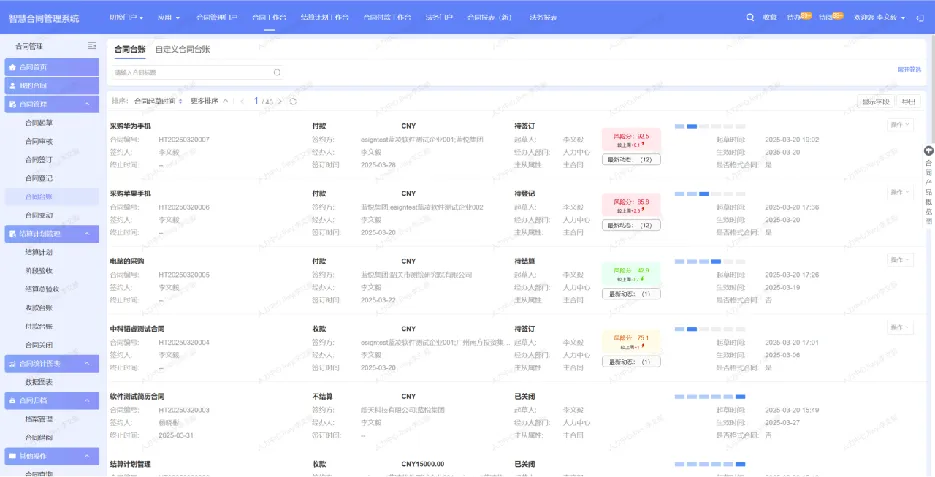
Task: Open the 操作 dropdown for 中科锦鑫测试合同
Action: (900, 327)
